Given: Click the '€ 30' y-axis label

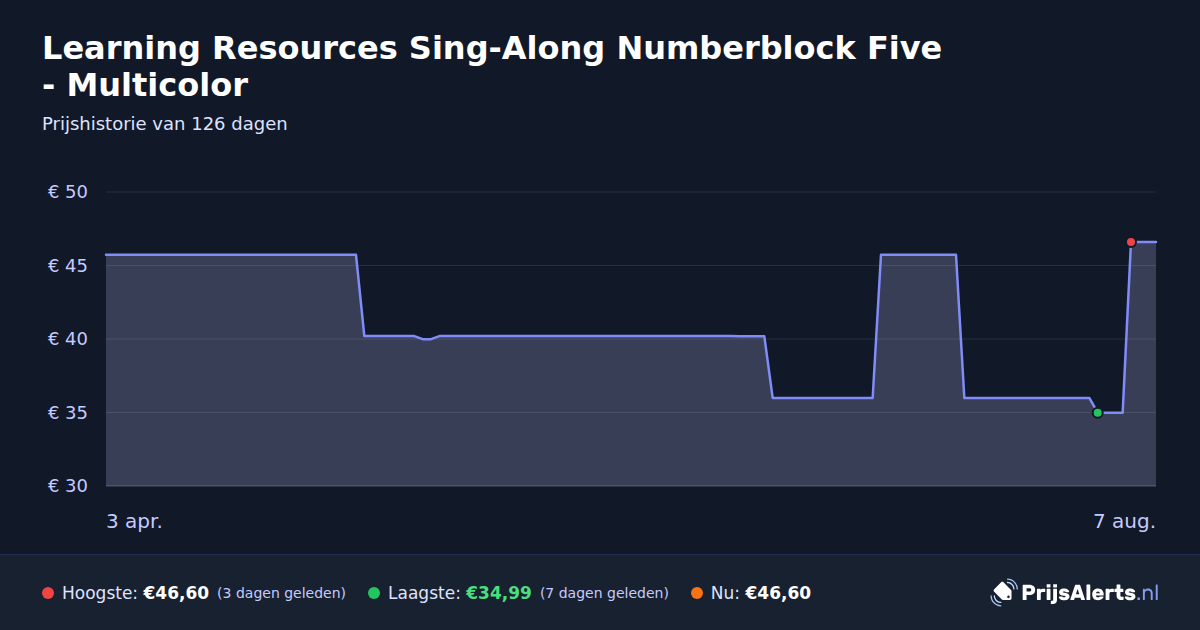Looking at the screenshot, I should (68, 486).
